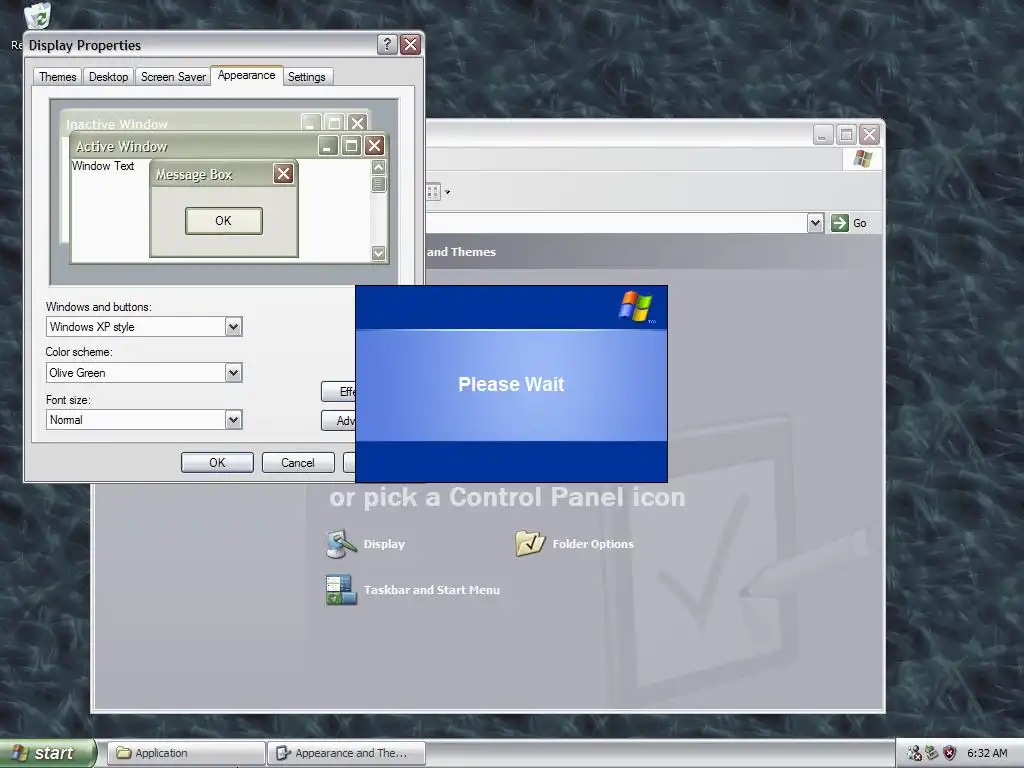Image resolution: width=1024 pixels, height=768 pixels.
Task: Switch to Appearance and Themes taskbar button
Action: coord(347,753)
